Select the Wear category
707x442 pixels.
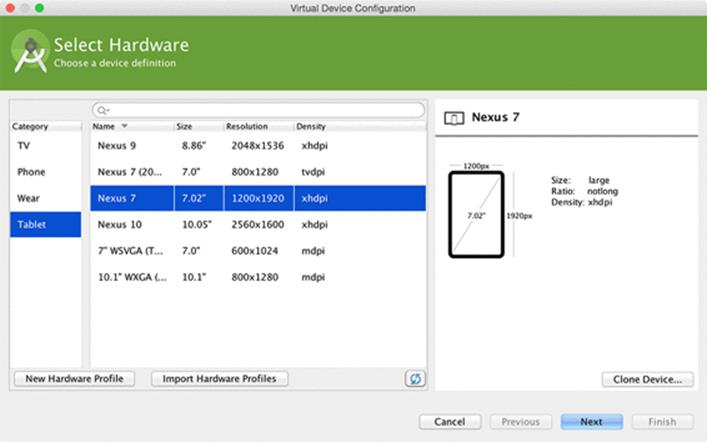(46, 198)
